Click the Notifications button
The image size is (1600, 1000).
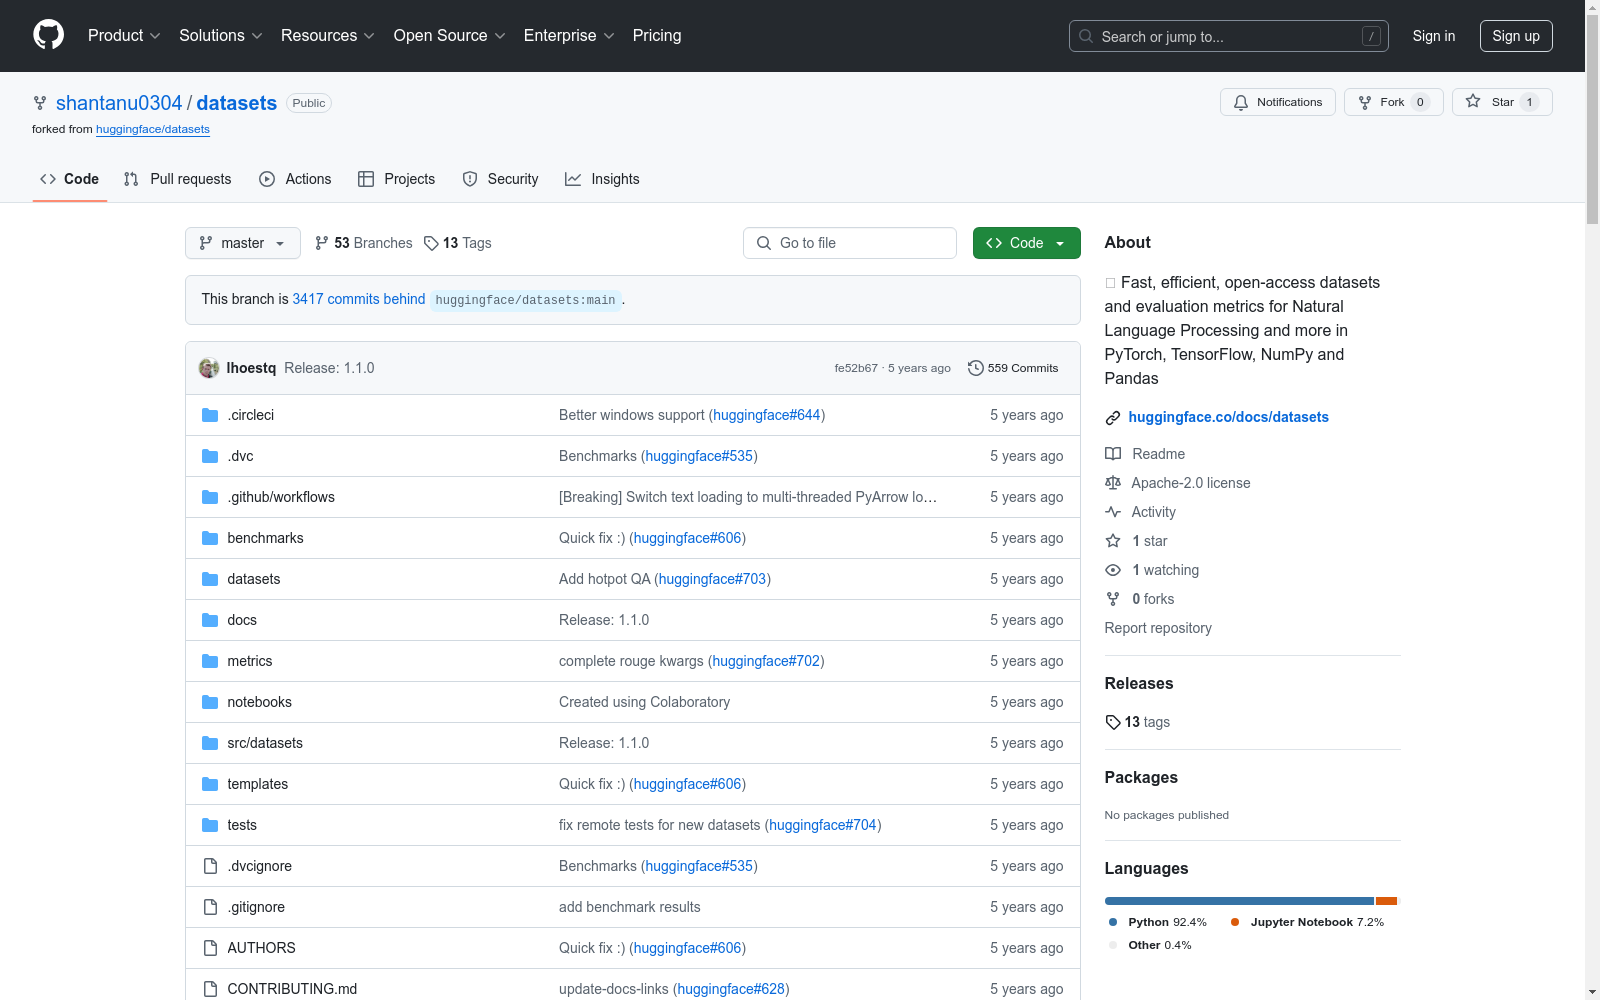pos(1278,102)
